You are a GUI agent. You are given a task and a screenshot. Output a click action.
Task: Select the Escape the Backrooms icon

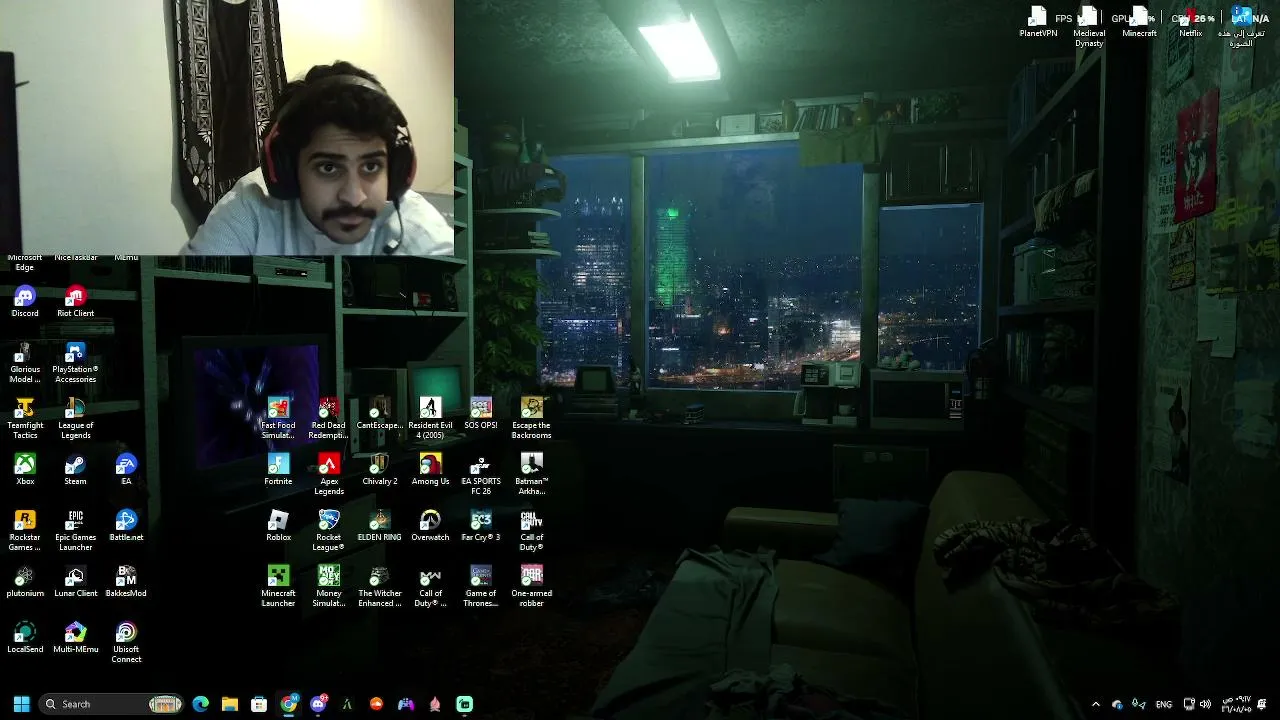pos(531,419)
